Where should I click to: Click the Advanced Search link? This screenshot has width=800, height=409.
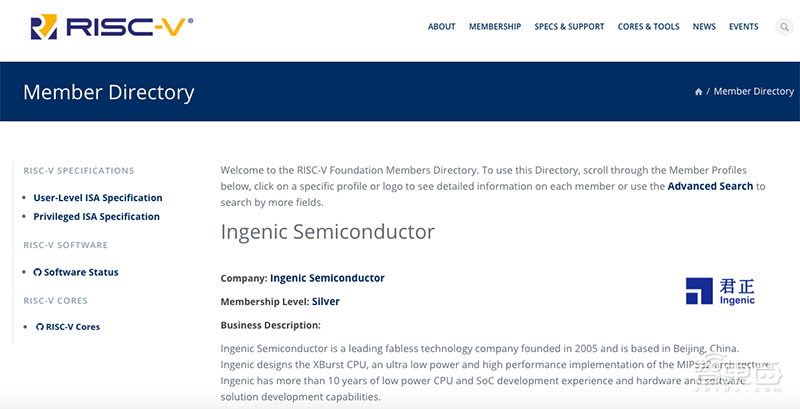tap(710, 186)
